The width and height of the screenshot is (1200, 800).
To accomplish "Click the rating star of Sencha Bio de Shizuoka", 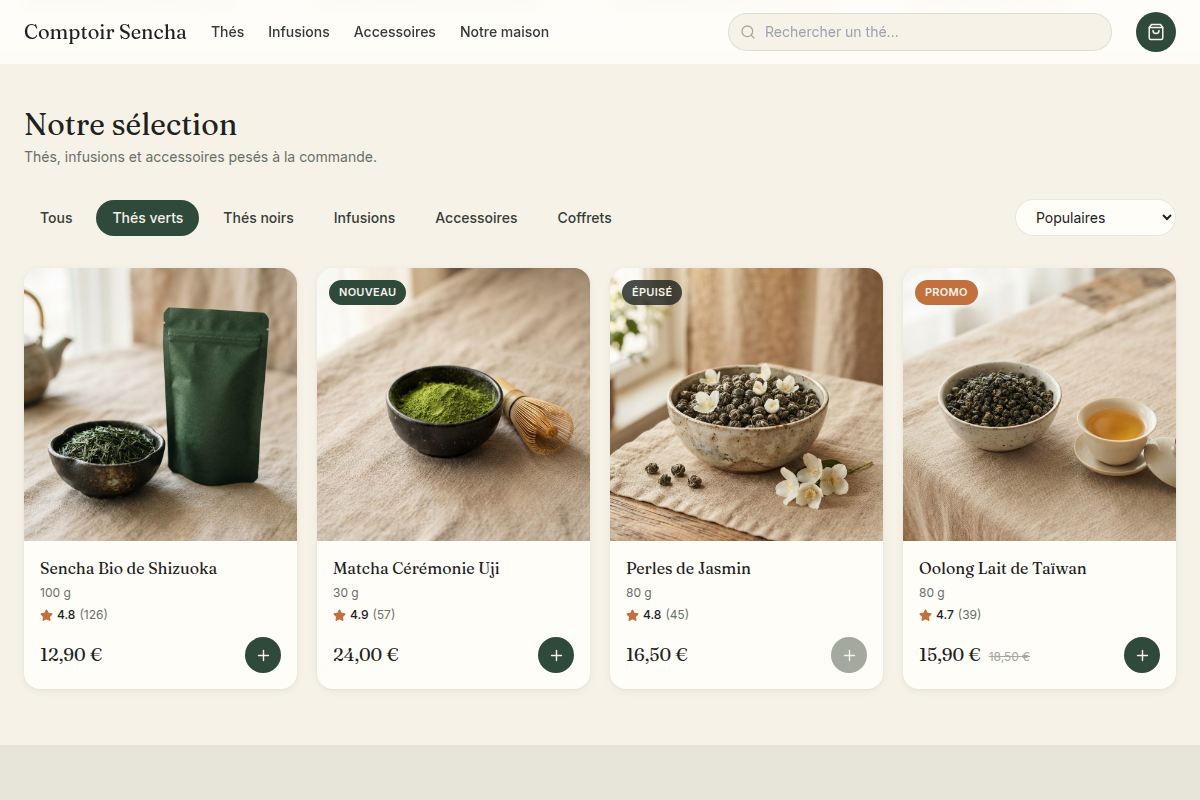I will coord(46,615).
